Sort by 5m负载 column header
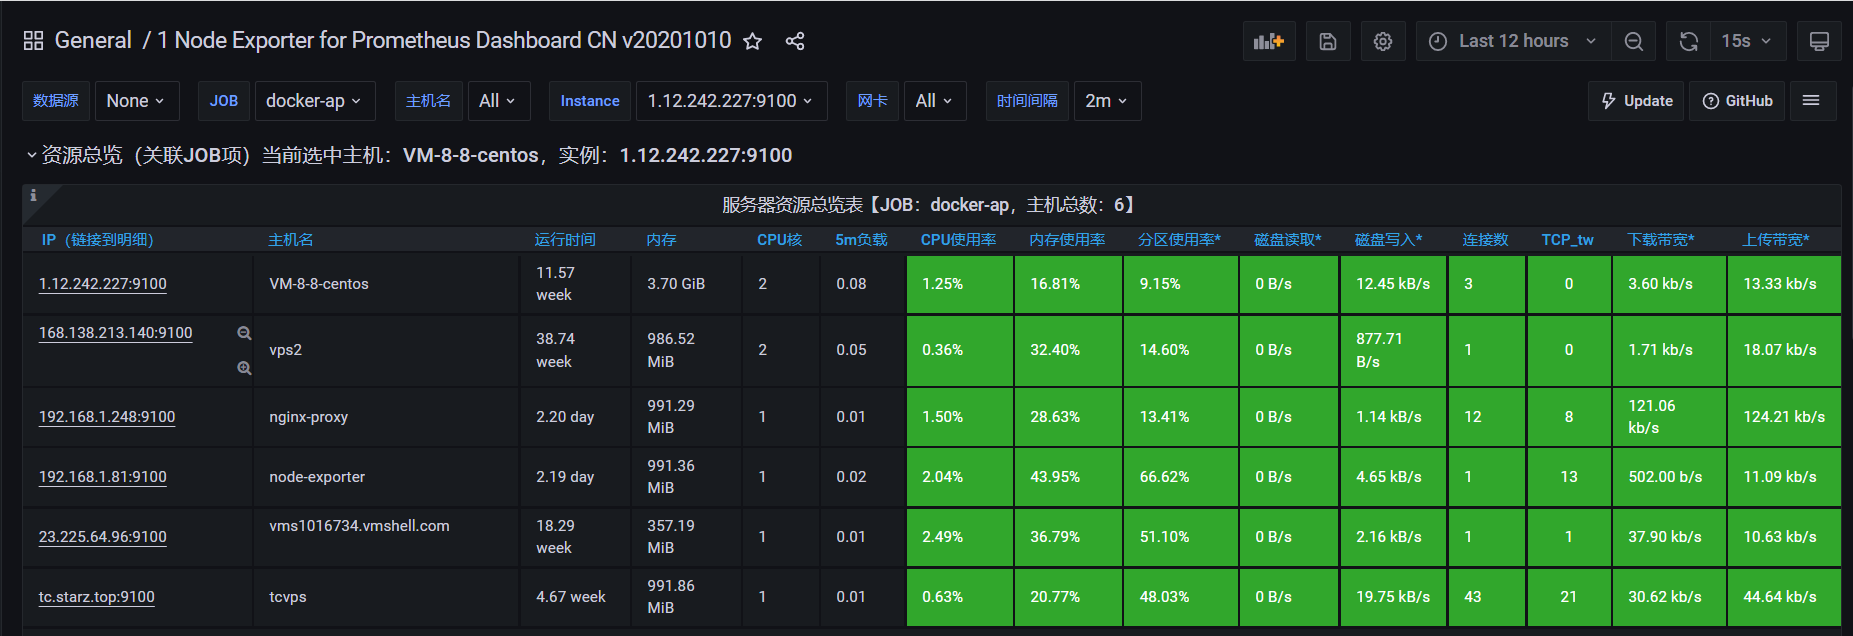 861,240
